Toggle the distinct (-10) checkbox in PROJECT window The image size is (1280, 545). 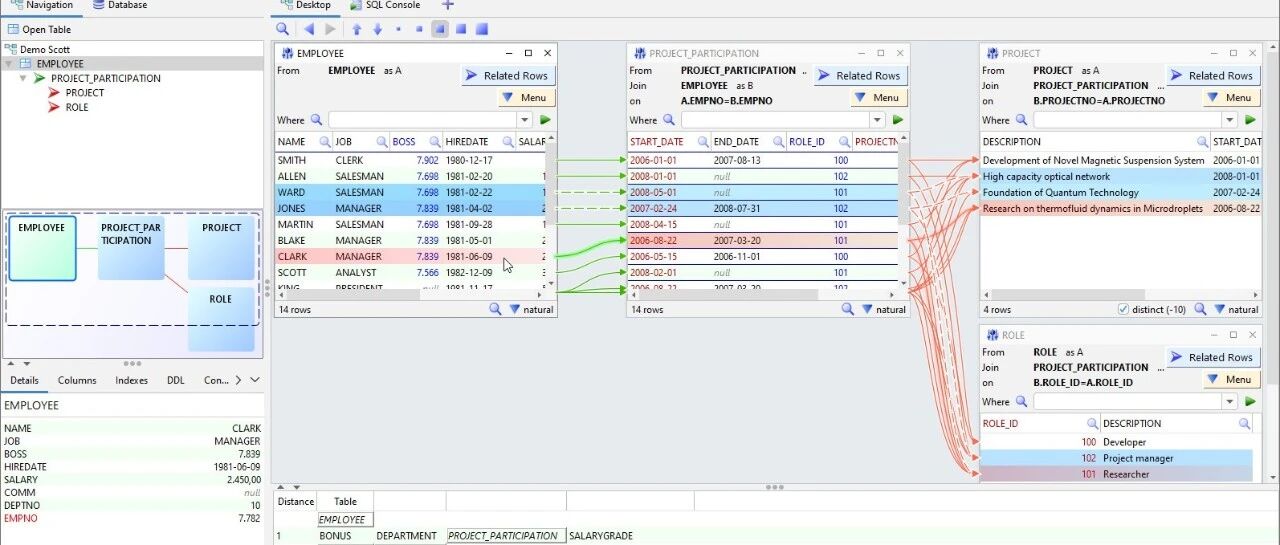(x=1124, y=309)
